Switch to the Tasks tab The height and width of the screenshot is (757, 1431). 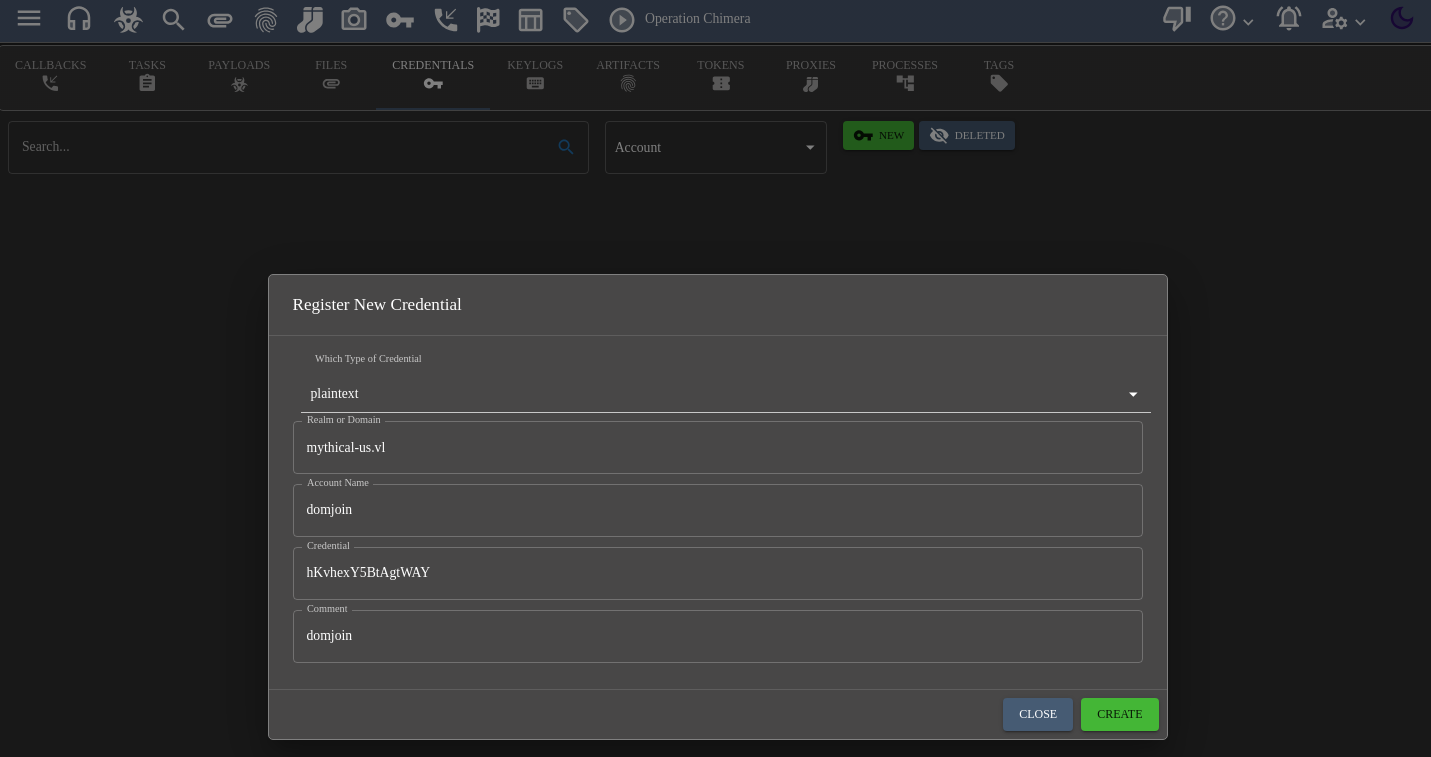pos(147,75)
